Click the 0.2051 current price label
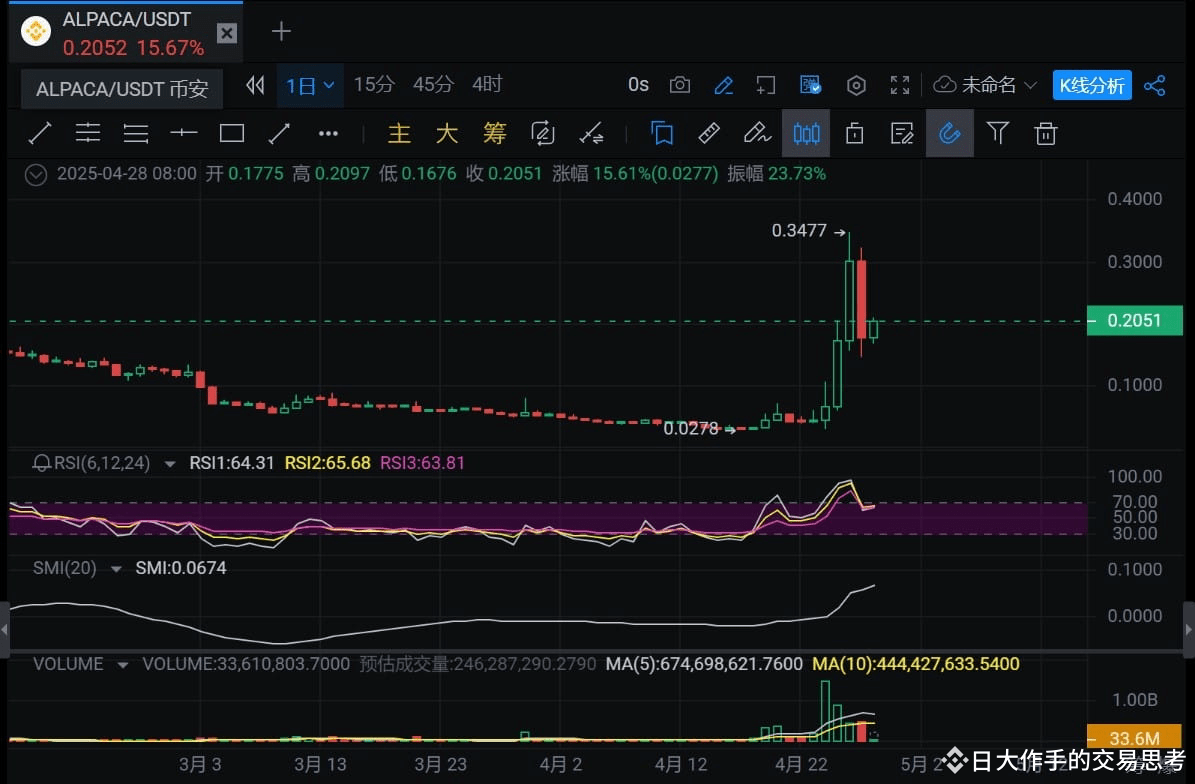Screen dimensions: 1195x784 [x=1134, y=321]
